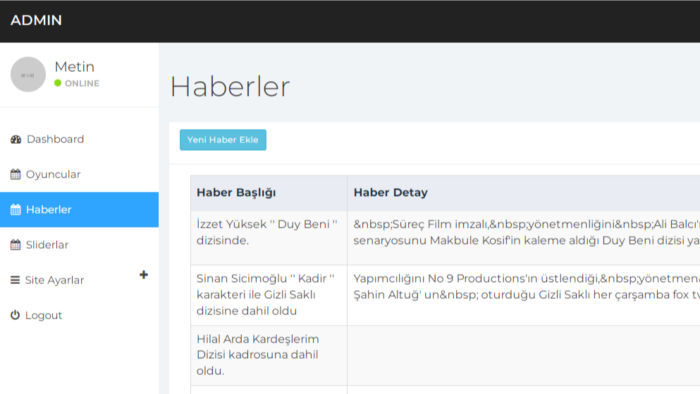This screenshot has height=394, width=700.
Task: Click the Oyuncular calendar icon
Action: pos(16,174)
